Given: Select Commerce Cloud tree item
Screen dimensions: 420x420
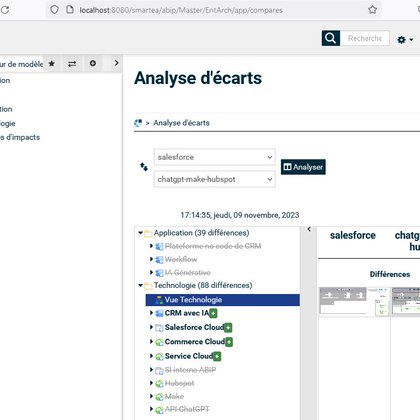Looking at the screenshot, I should point(195,342).
